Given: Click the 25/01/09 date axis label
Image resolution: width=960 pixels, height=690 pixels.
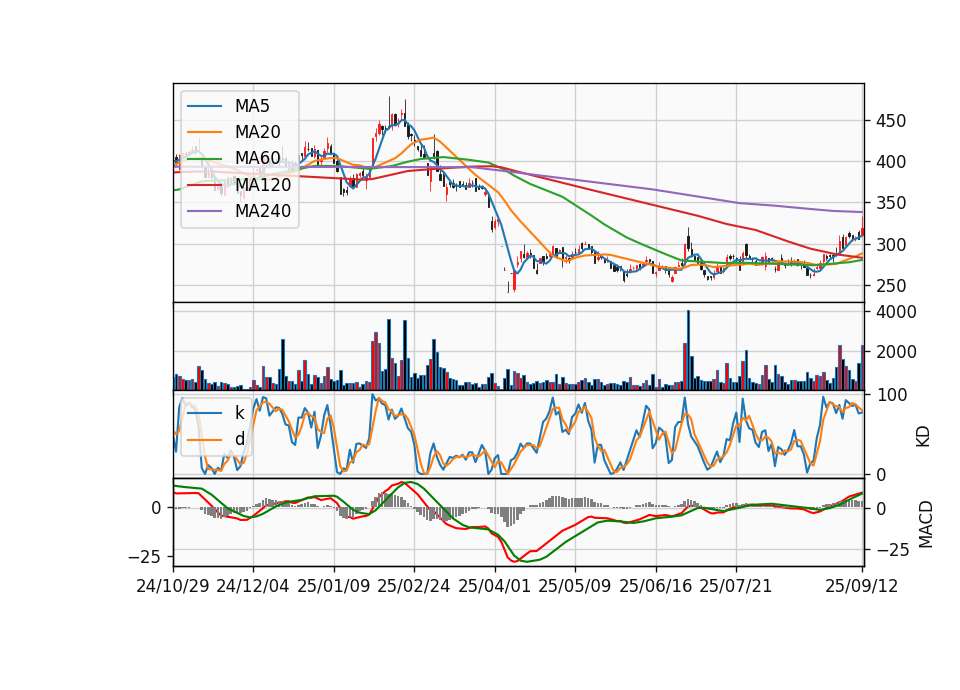Looking at the screenshot, I should 334,586.
